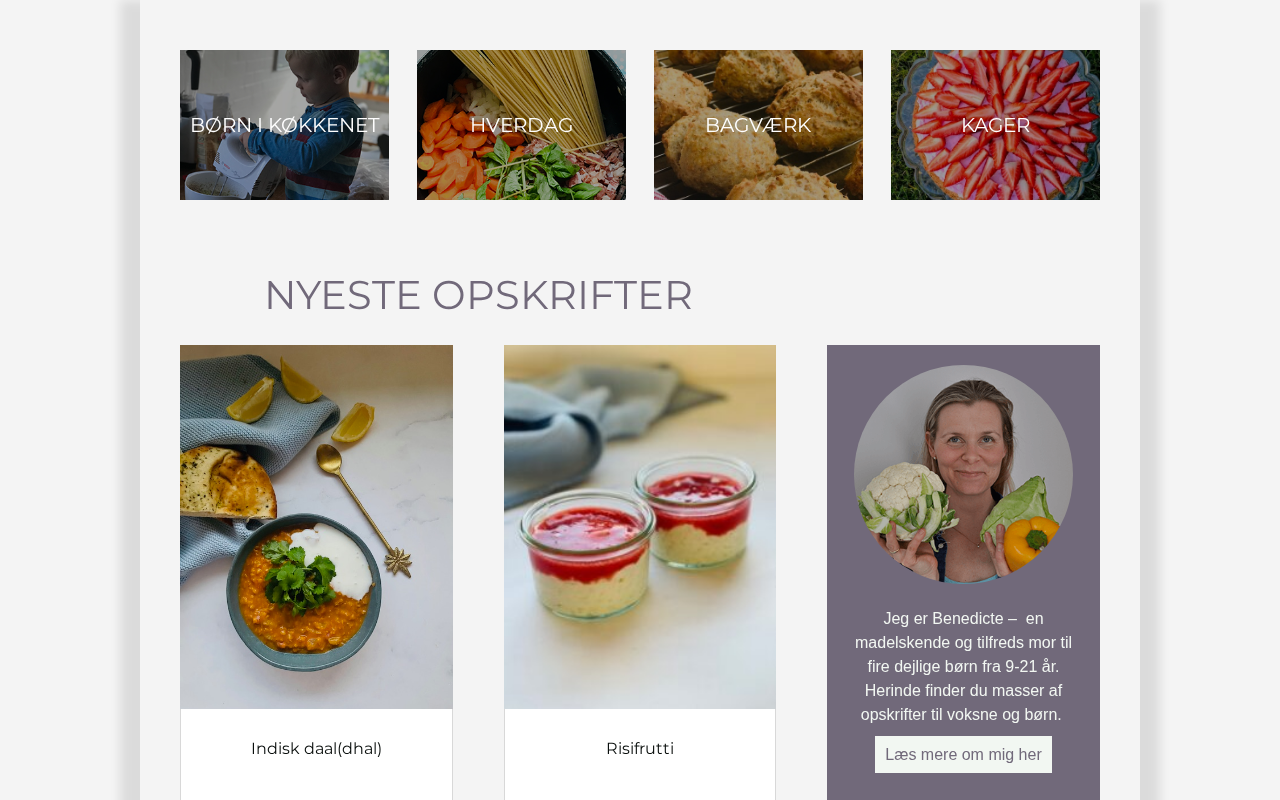Open the BØRN I KØKKENET category tile
This screenshot has height=800, width=1280.
[284, 125]
